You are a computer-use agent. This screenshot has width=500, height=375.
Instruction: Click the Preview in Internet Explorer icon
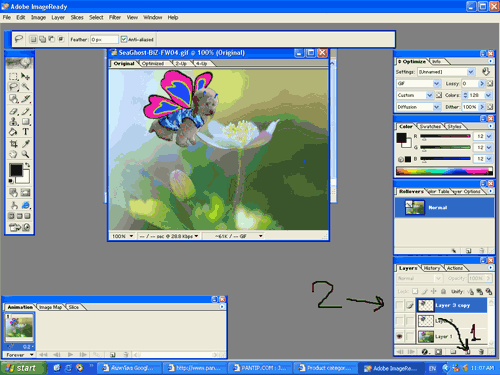tap(26, 205)
